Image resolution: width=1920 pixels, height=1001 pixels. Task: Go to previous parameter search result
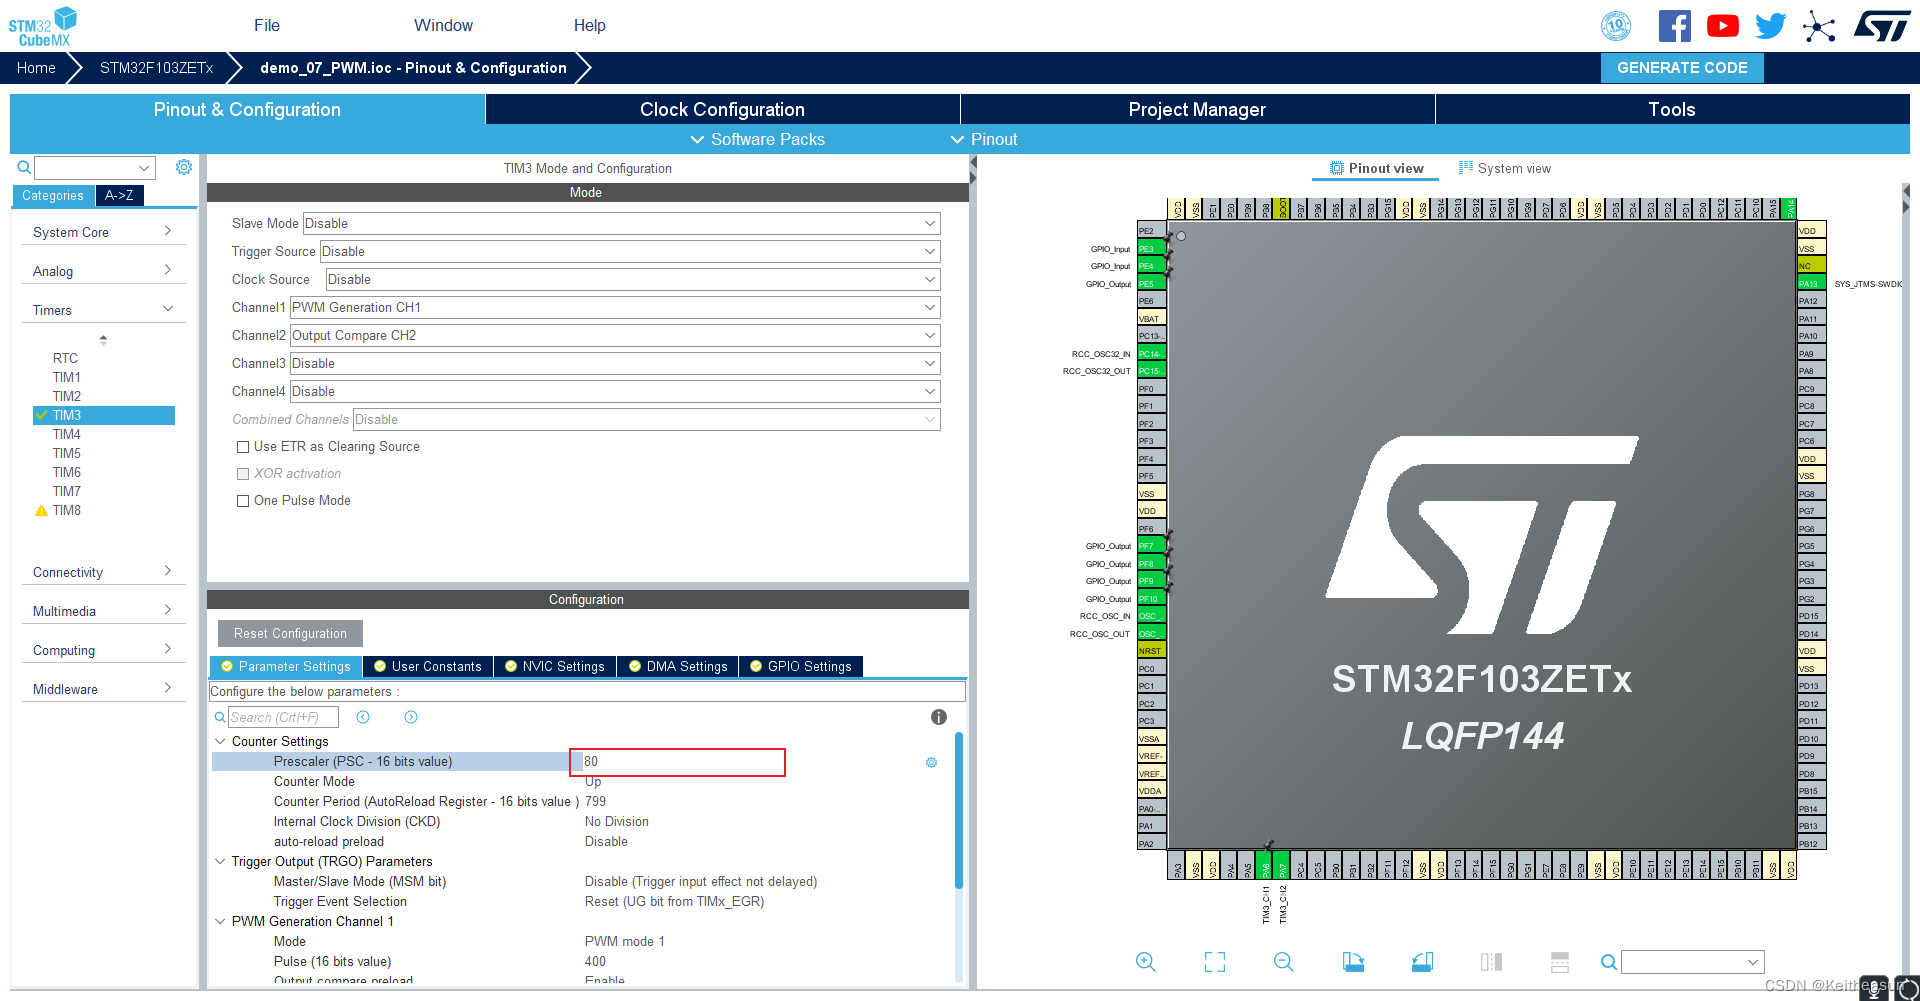coord(363,717)
